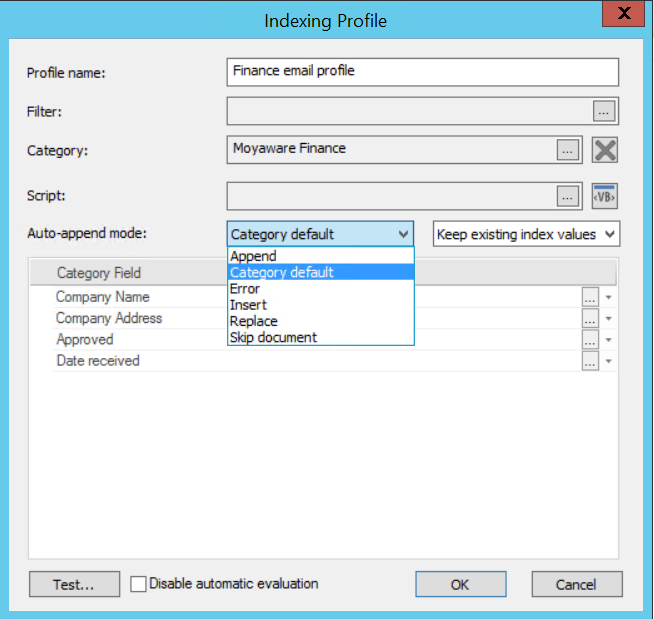Choose Error from the dropdown list

[x=321, y=288]
